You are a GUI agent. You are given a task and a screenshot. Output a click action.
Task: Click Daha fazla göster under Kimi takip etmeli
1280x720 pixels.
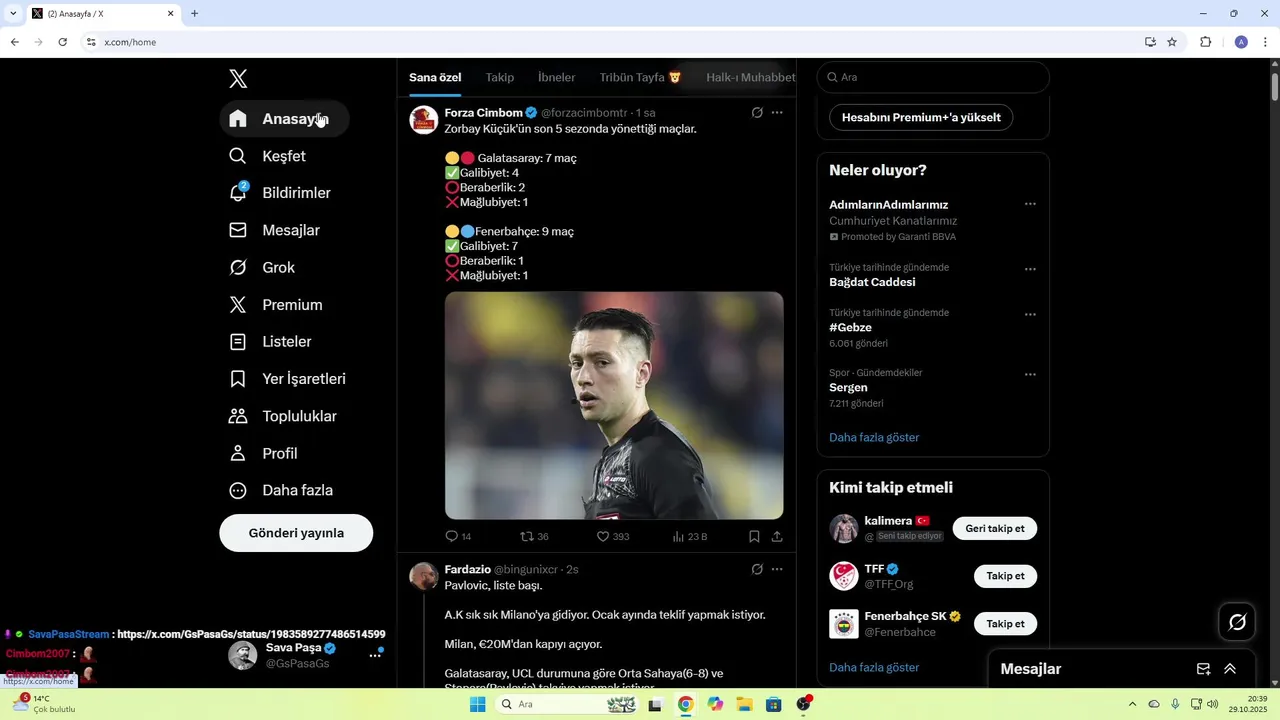click(874, 667)
